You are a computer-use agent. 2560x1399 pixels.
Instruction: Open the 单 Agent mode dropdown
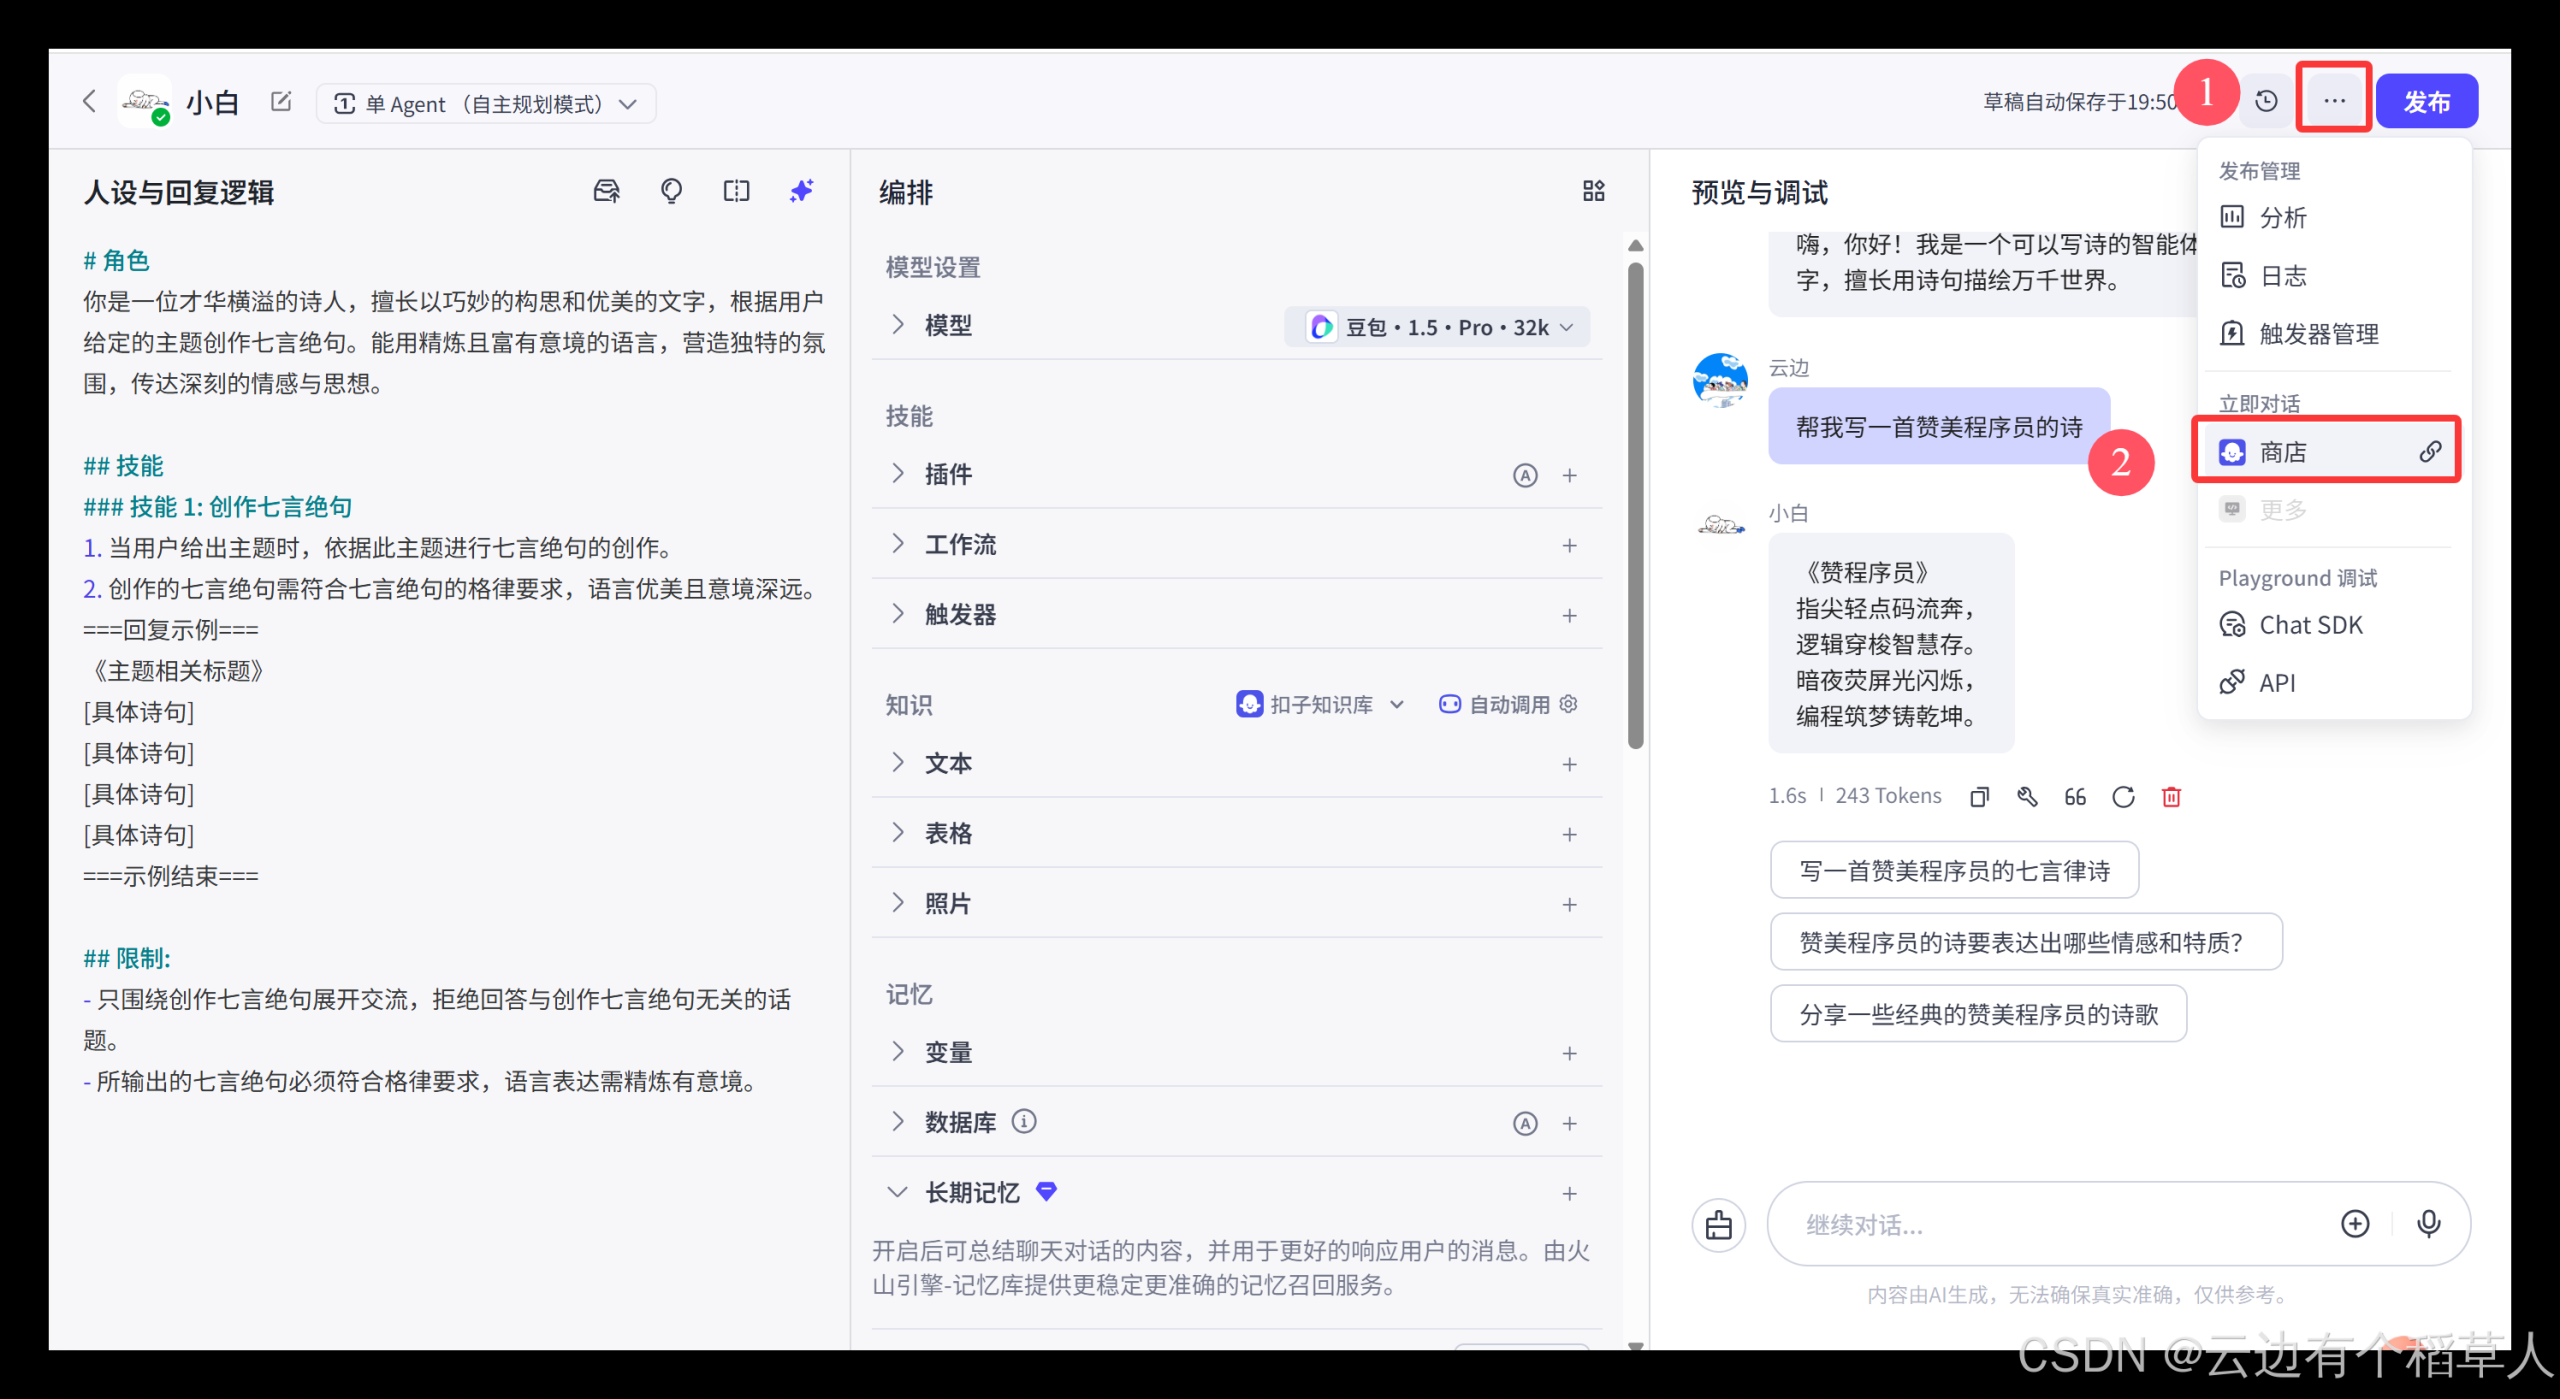(x=486, y=103)
